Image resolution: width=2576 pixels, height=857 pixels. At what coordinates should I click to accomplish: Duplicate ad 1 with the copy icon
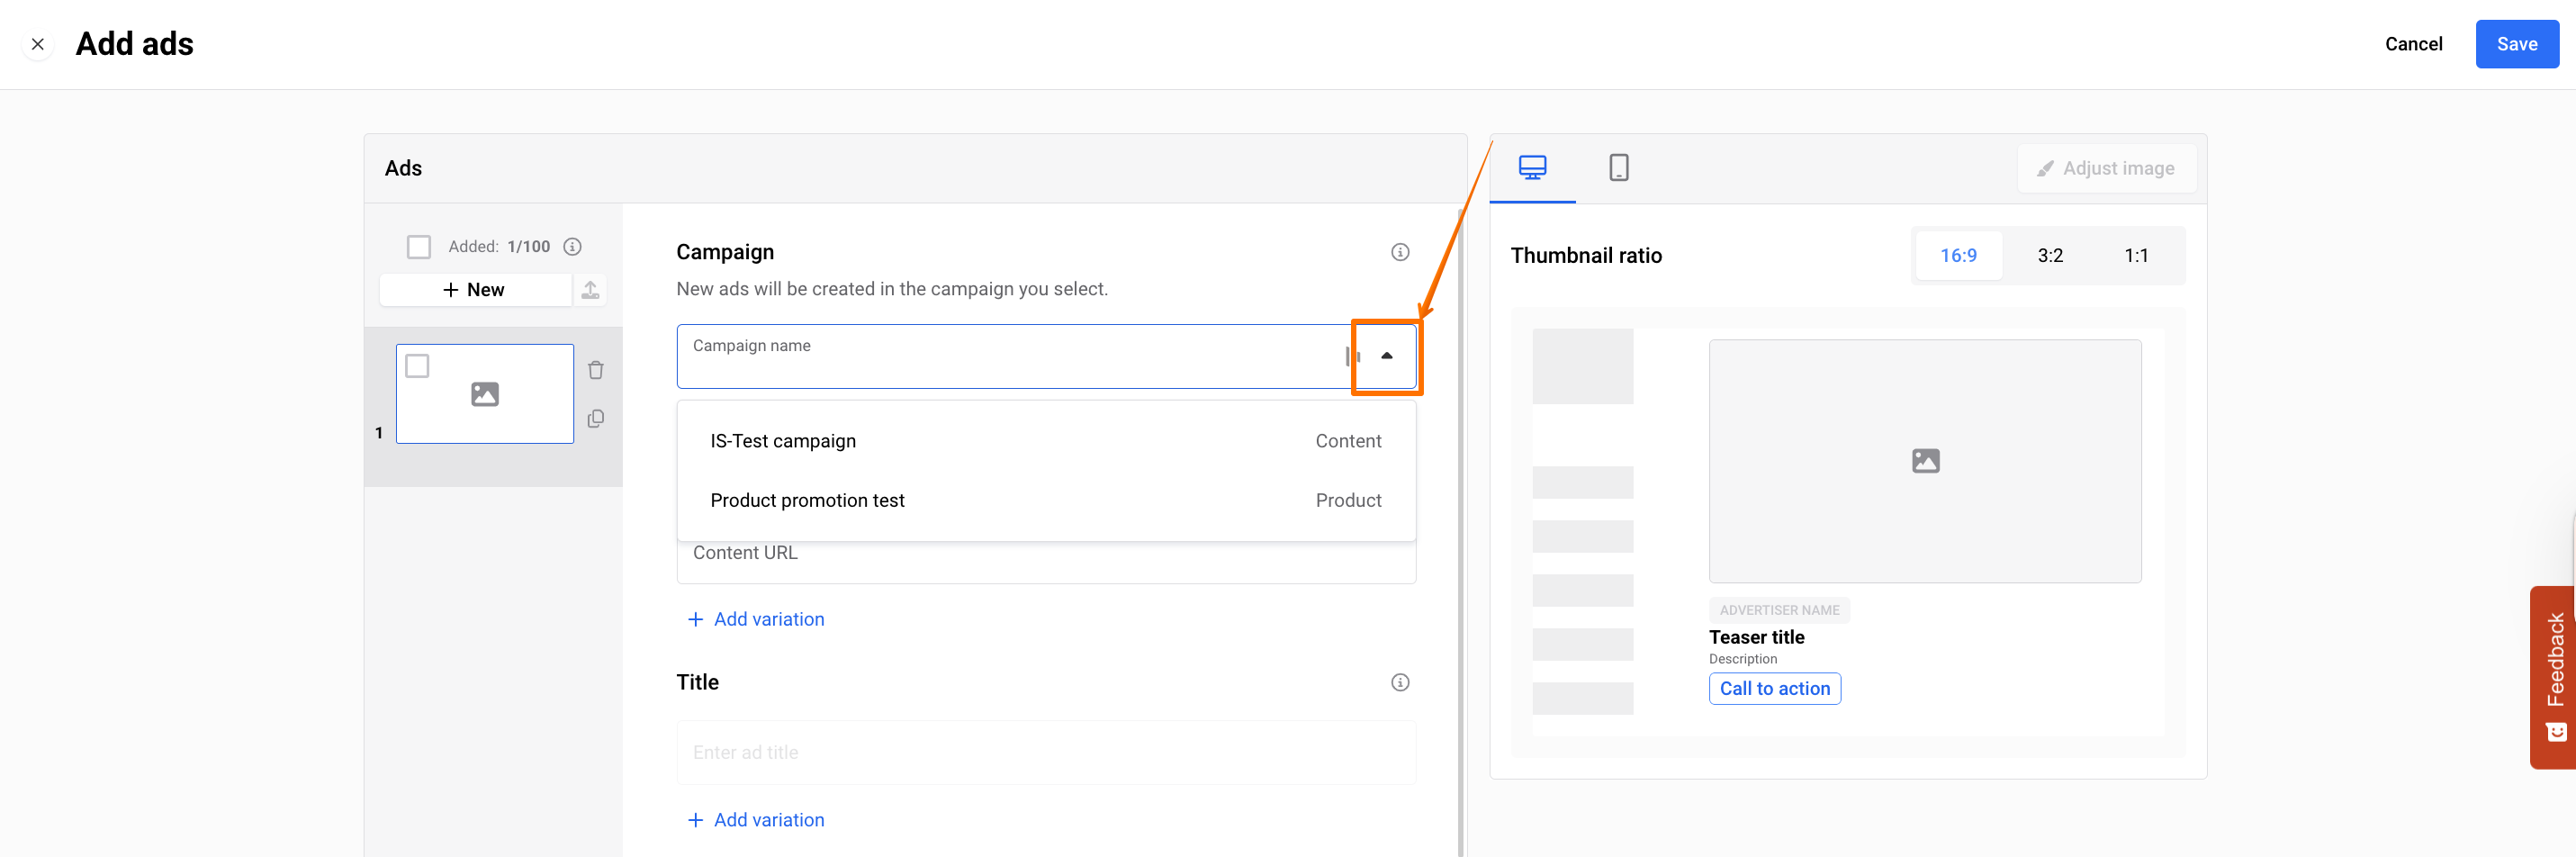pyautogui.click(x=596, y=419)
